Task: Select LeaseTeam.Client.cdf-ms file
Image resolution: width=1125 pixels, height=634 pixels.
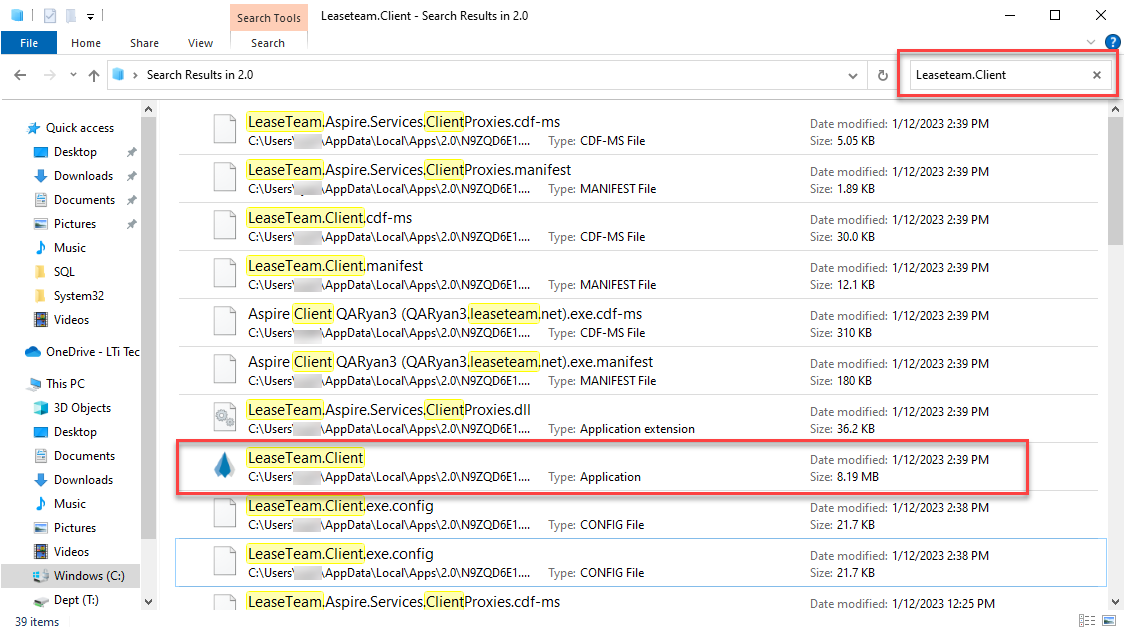Action: point(638,227)
